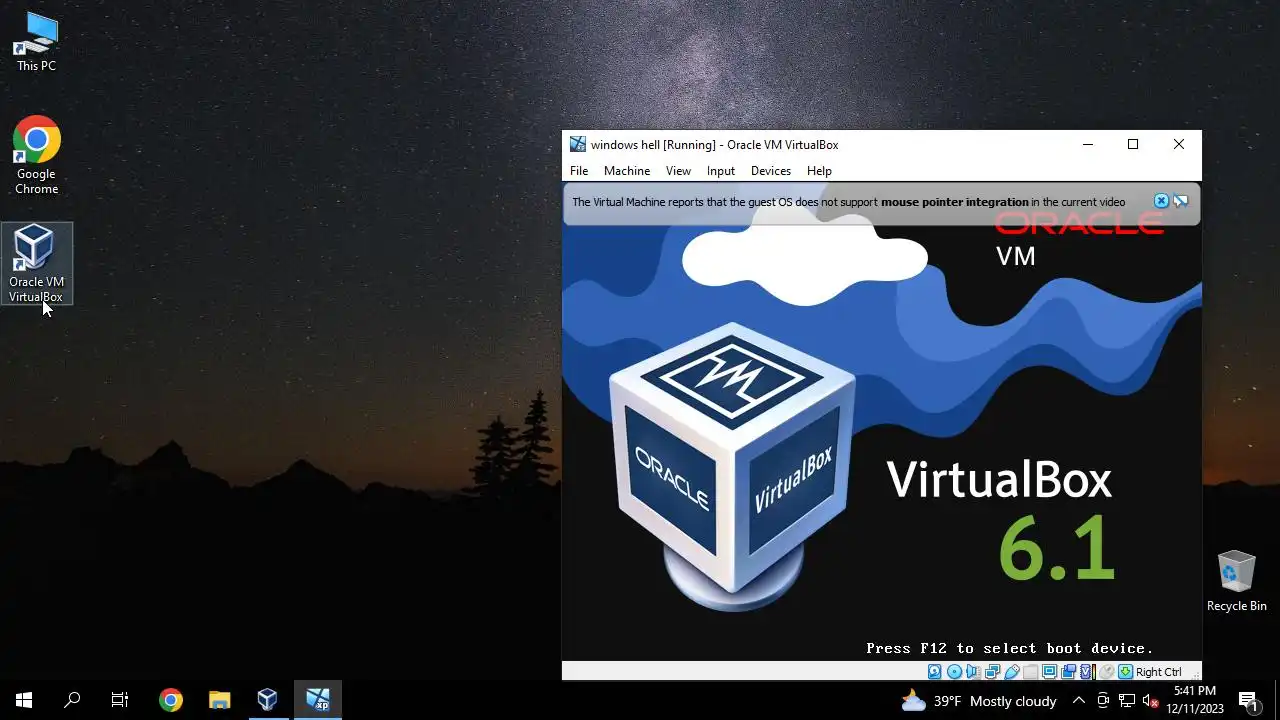
Task: Maximize the windows hell VM window
Action: coord(1133,144)
